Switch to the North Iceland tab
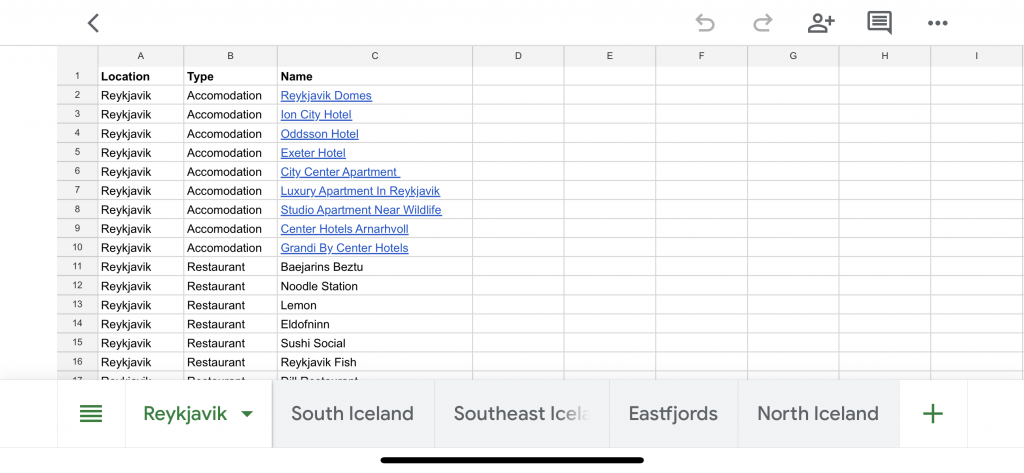Viewport: 1024px width, 473px height. [818, 414]
